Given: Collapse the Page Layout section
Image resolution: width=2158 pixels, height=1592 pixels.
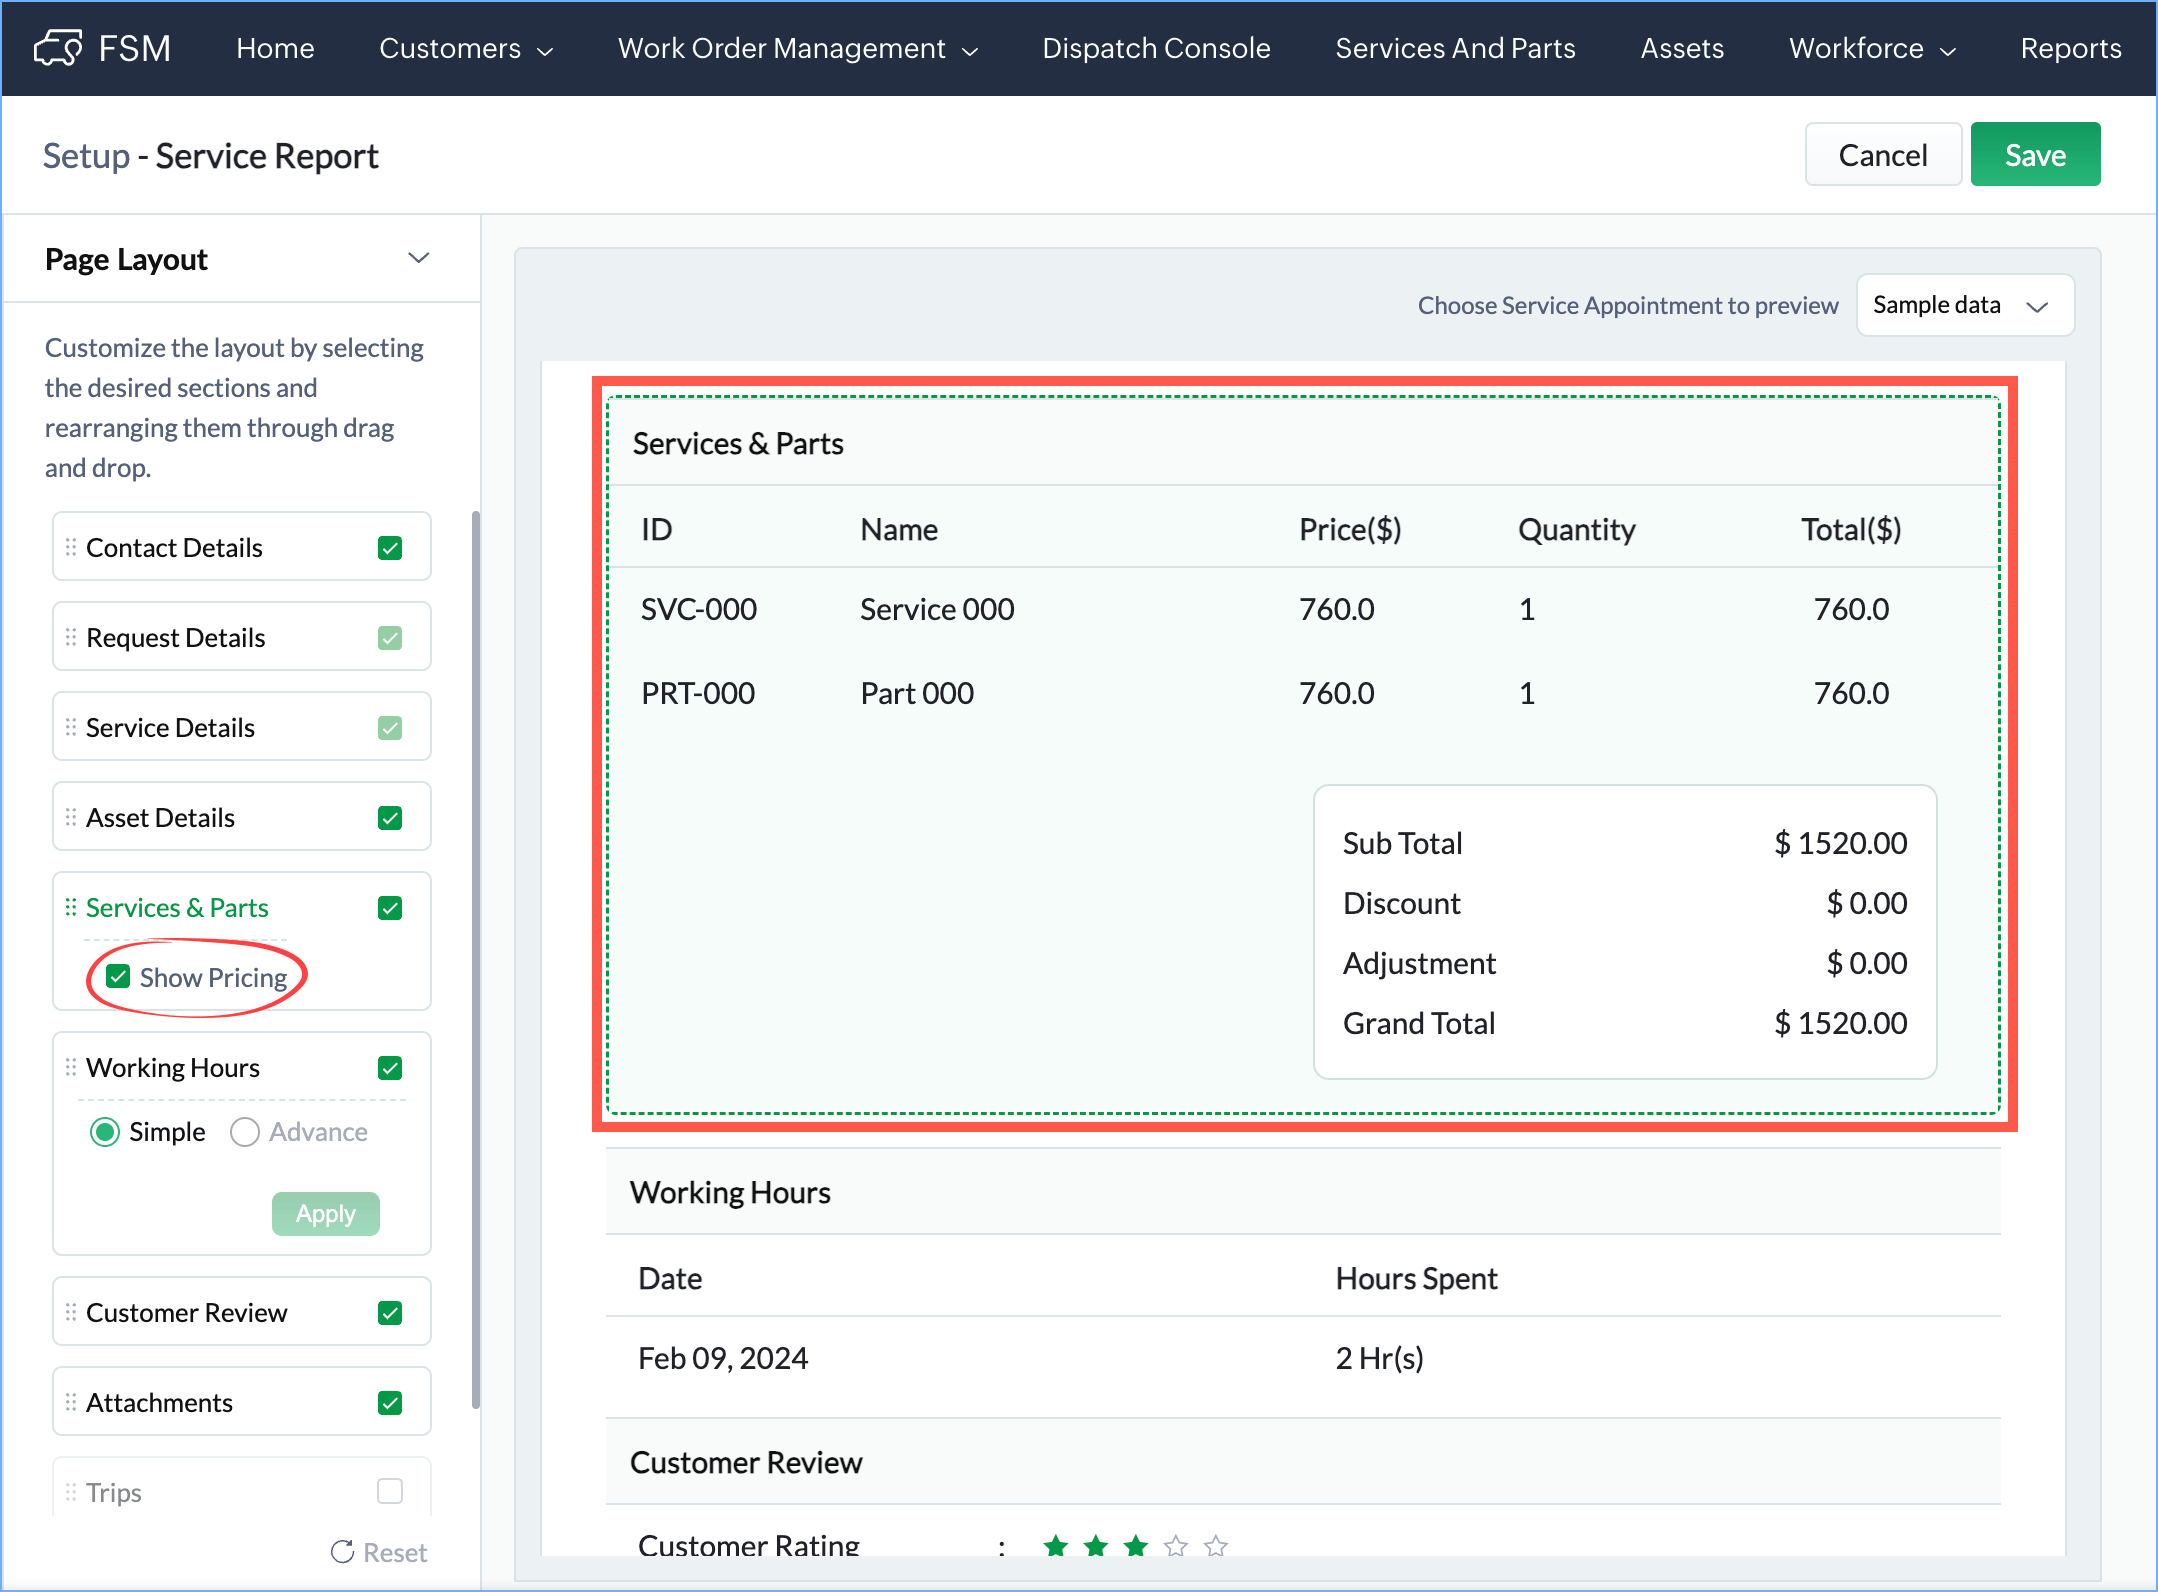Looking at the screenshot, I should point(419,258).
